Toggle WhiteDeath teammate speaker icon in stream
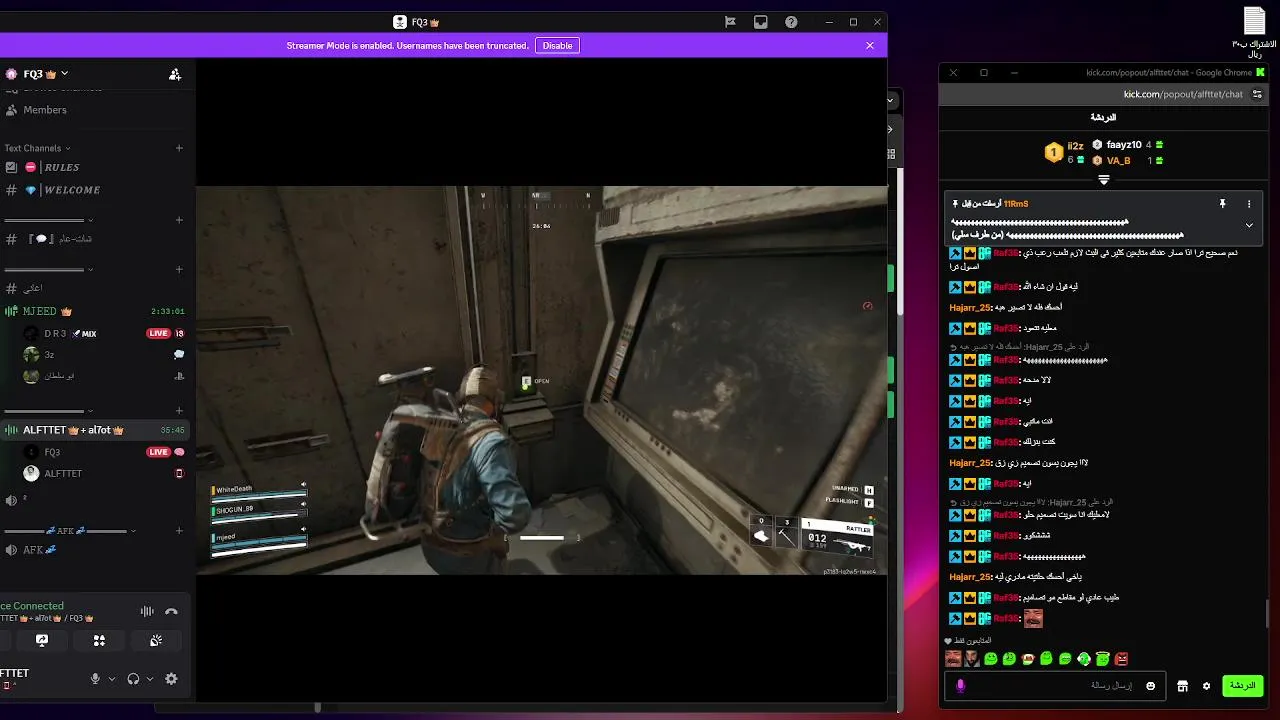Image resolution: width=1280 pixels, height=720 pixels. coord(303,485)
